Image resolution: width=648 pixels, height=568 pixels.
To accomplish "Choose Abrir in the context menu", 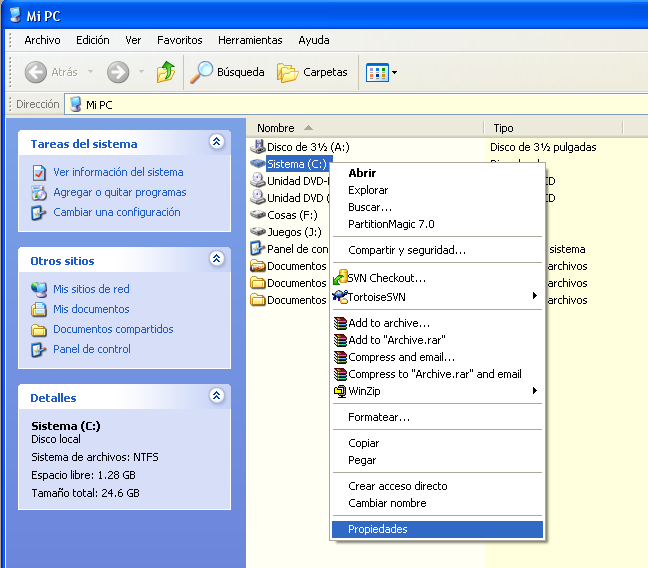I will 437,173.
